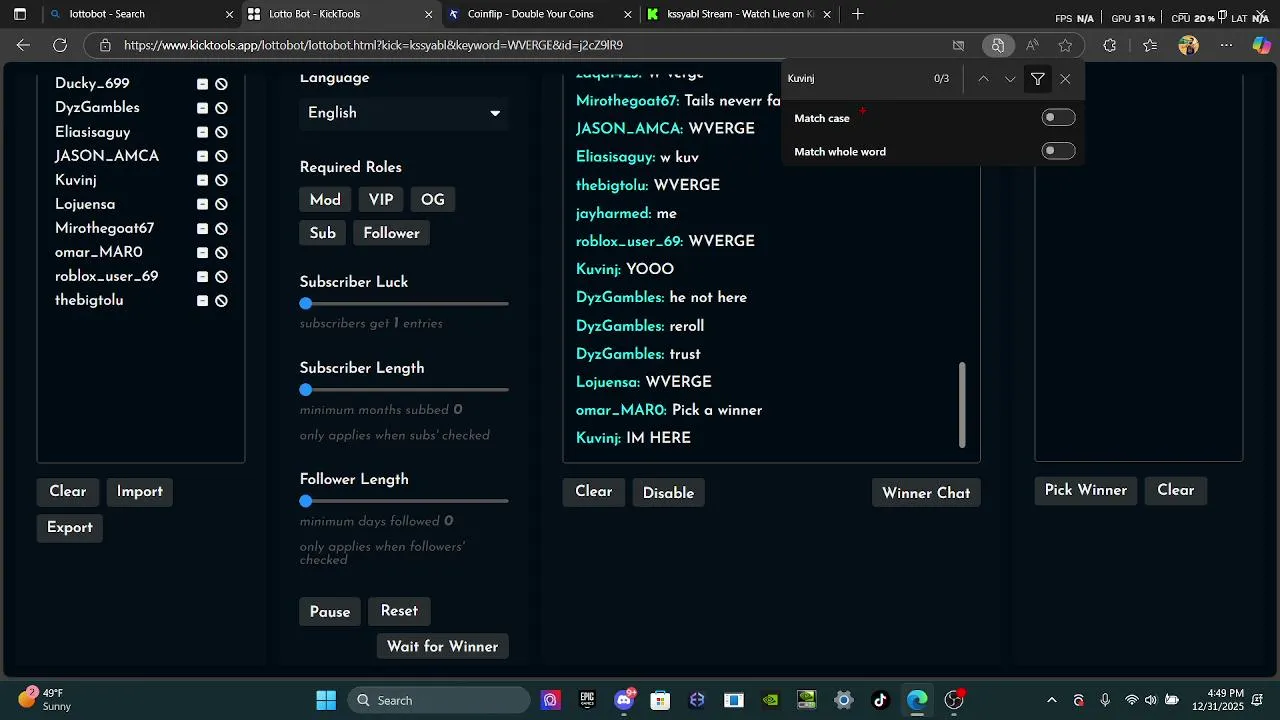Clear the chat log panel

[x=594, y=491]
